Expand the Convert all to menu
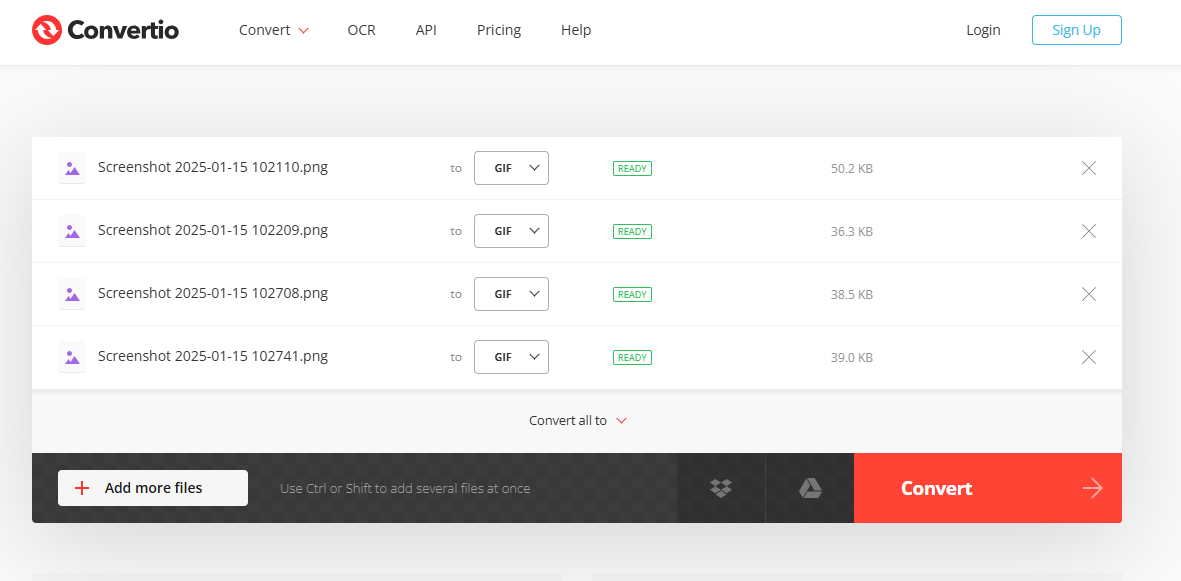This screenshot has width=1181, height=581. coord(578,420)
